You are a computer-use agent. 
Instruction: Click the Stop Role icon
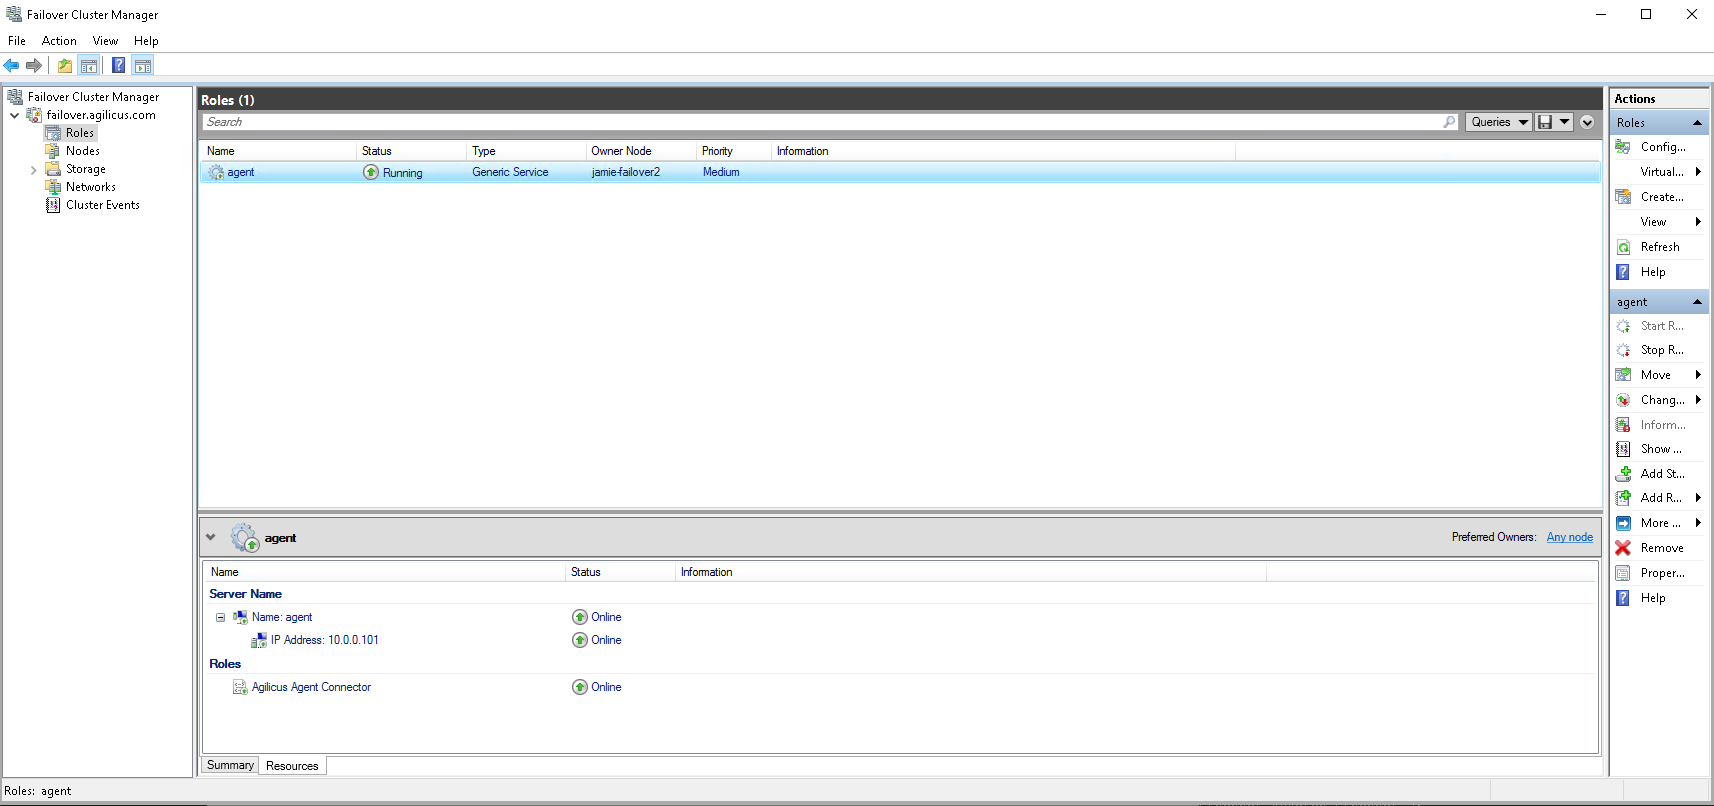(x=1623, y=350)
